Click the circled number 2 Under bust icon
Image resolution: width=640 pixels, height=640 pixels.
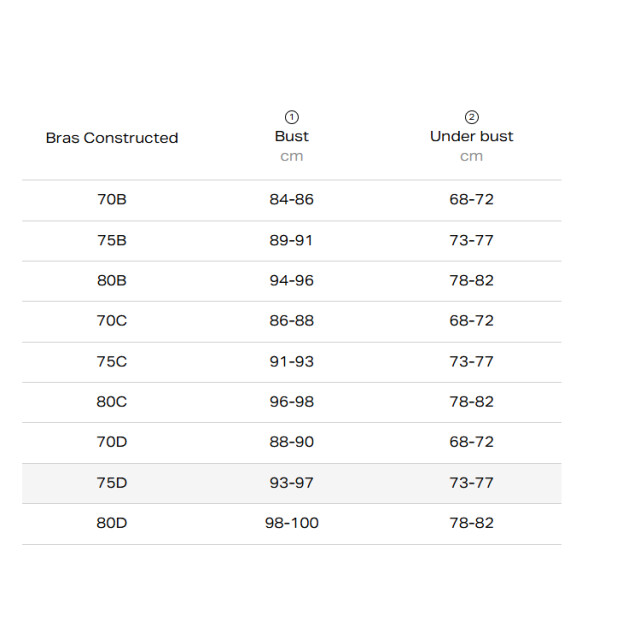click(x=471, y=118)
